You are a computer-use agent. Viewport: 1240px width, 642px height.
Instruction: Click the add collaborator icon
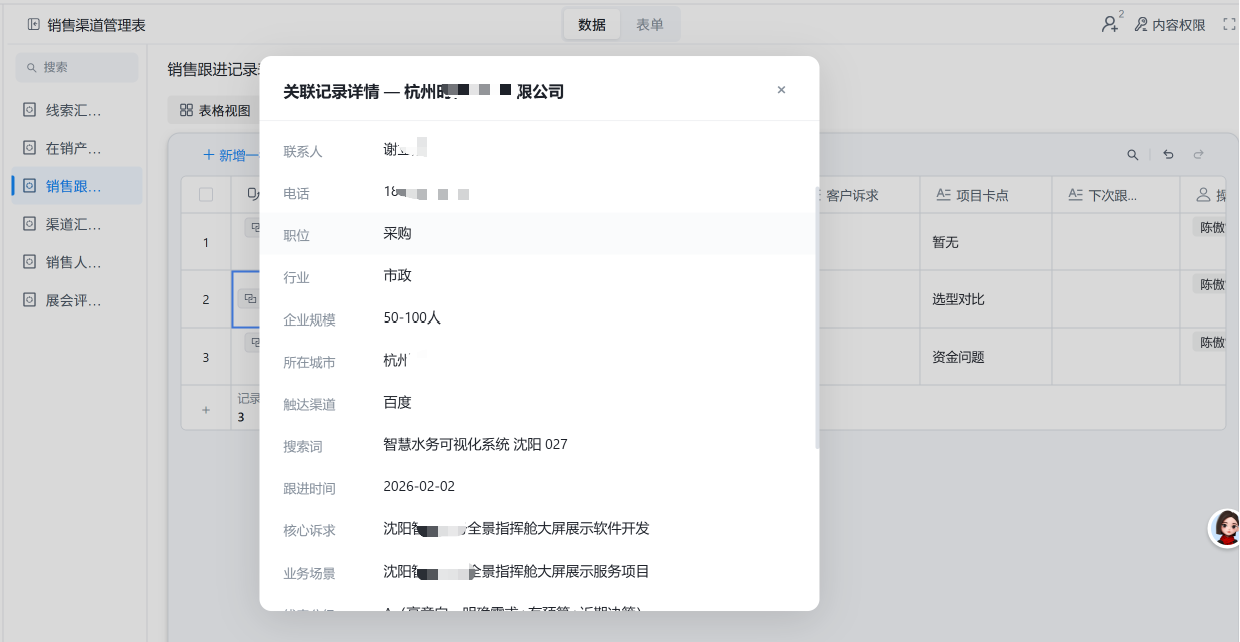pos(1111,24)
